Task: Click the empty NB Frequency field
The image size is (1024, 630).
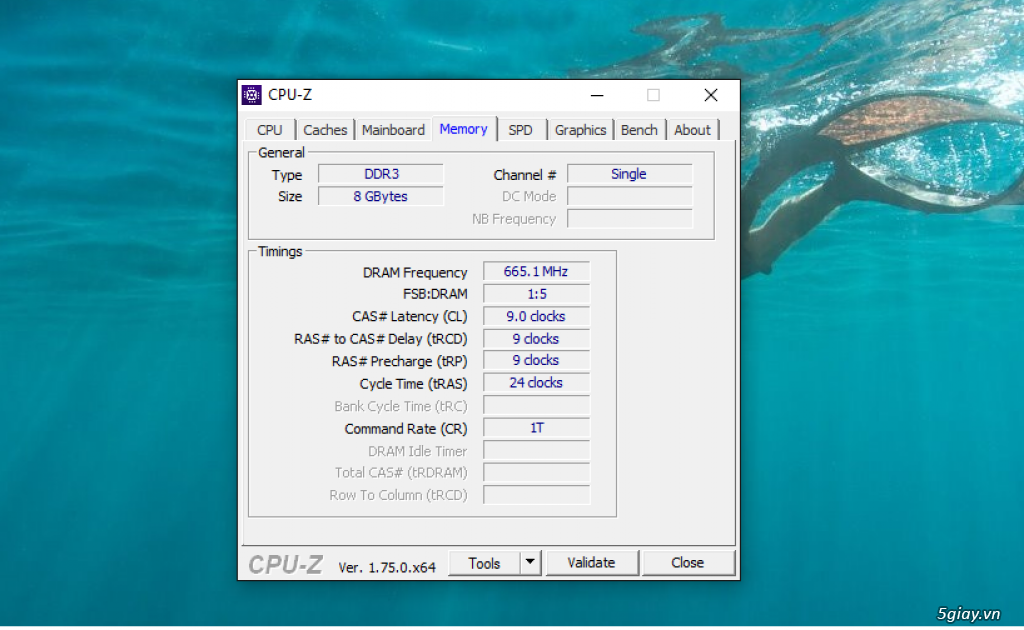Action: (630, 219)
